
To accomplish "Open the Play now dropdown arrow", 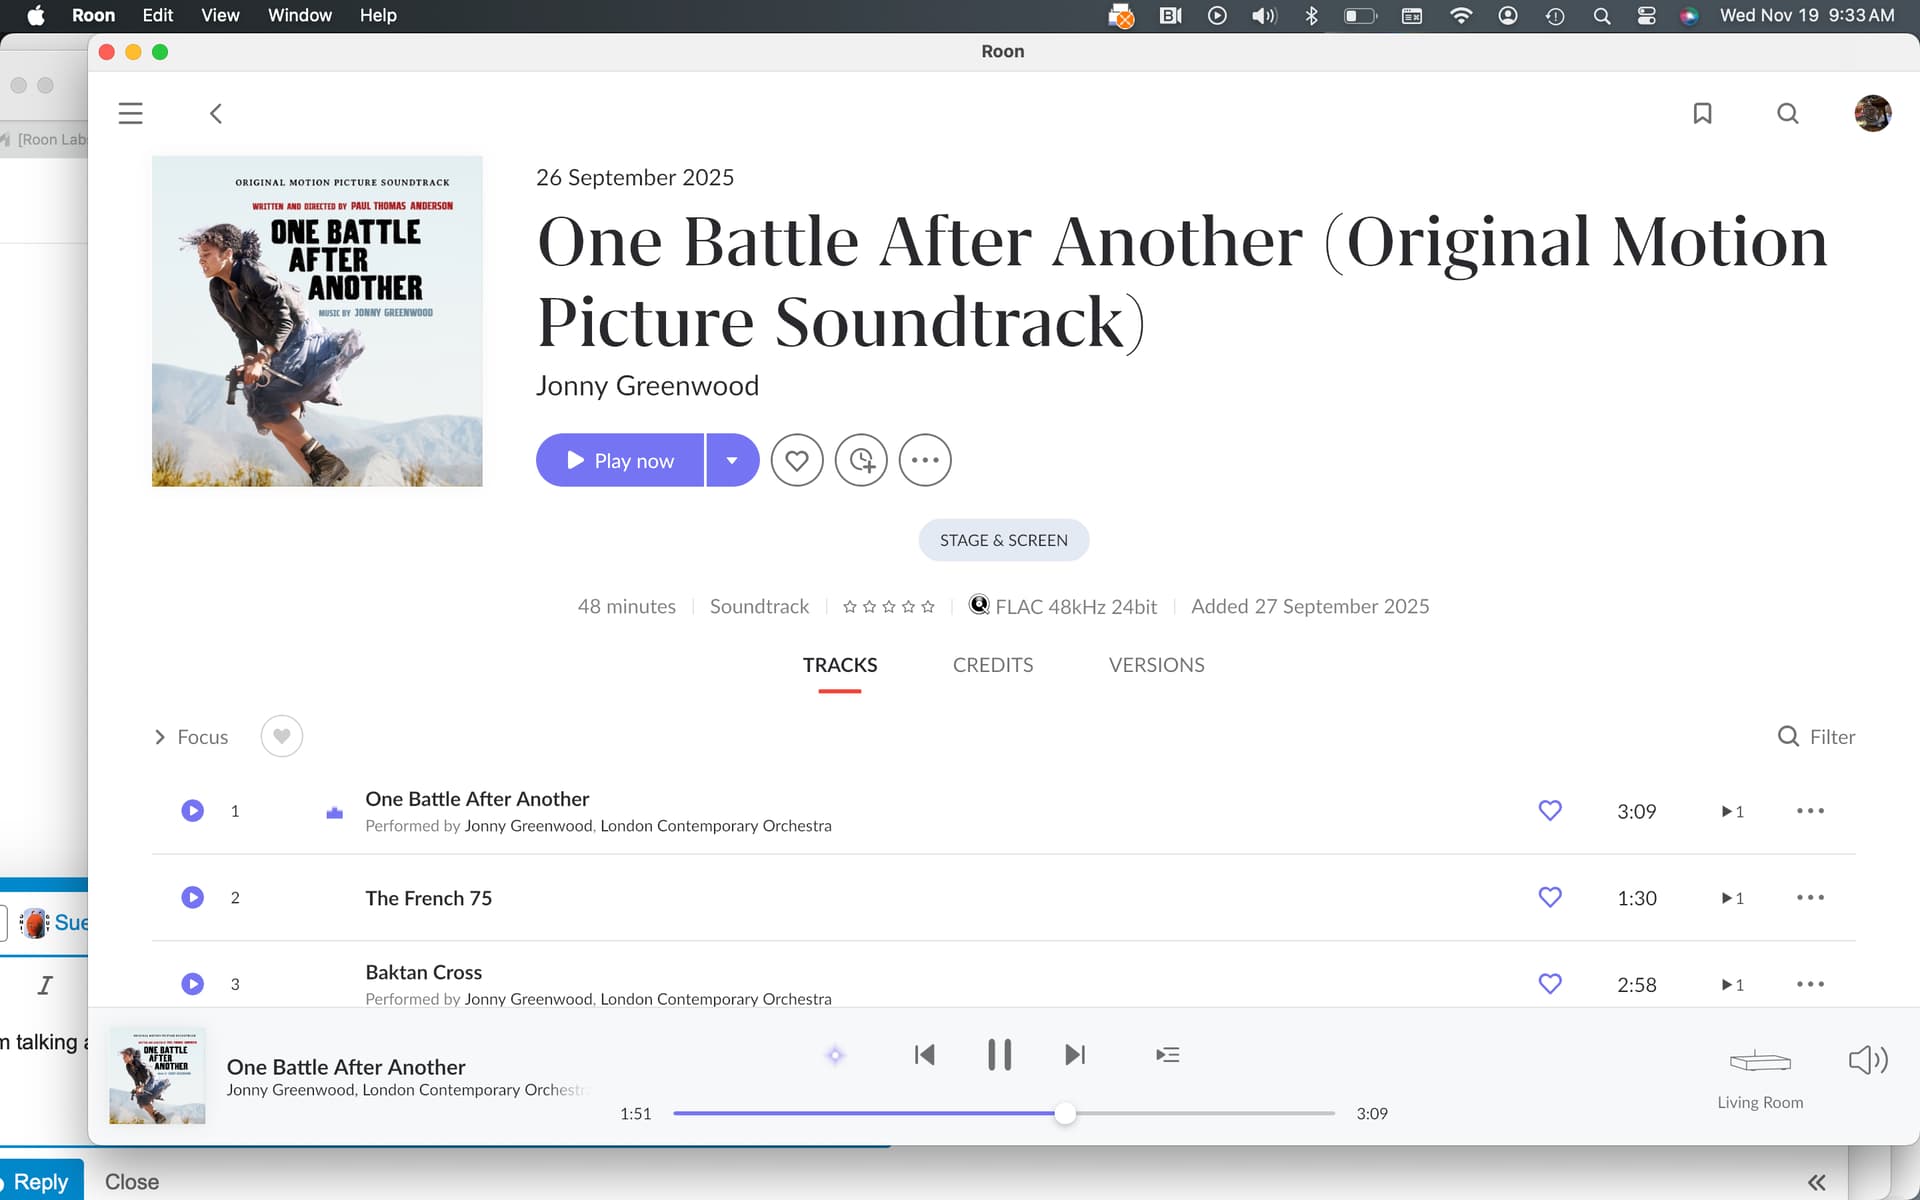I will pyautogui.click(x=732, y=460).
